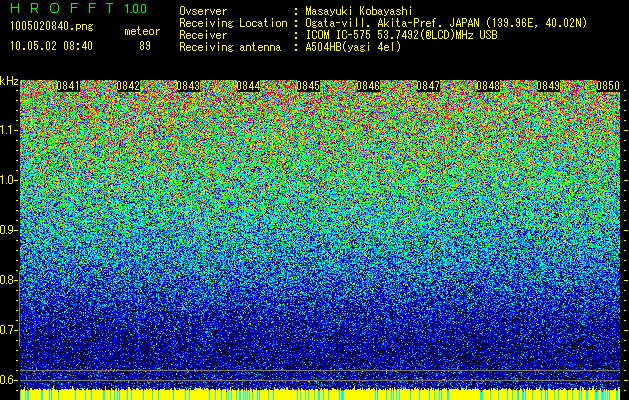The height and width of the screenshot is (400, 629).
Task: Click the A504HB(yagi 4el) antenna text
Action: pyautogui.click(x=353, y=47)
